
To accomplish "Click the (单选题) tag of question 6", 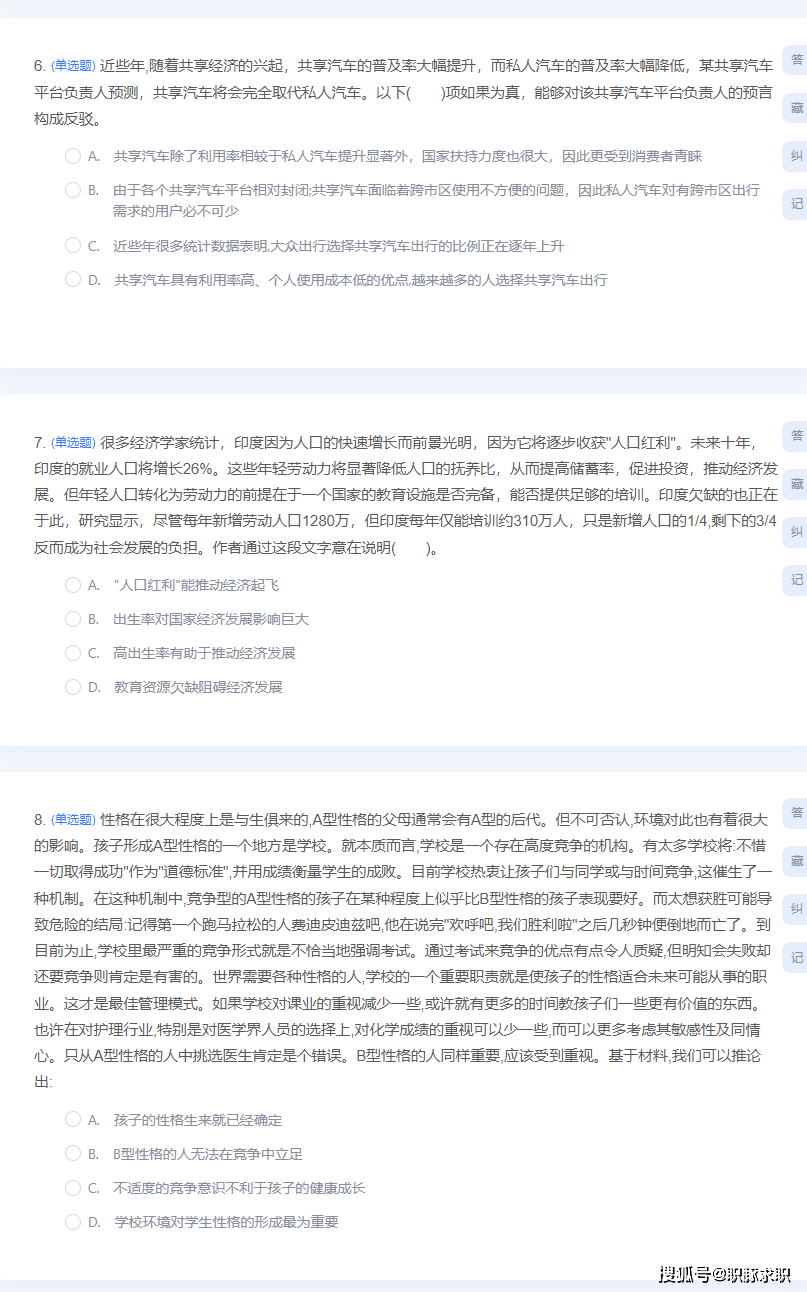I will click(x=73, y=65).
